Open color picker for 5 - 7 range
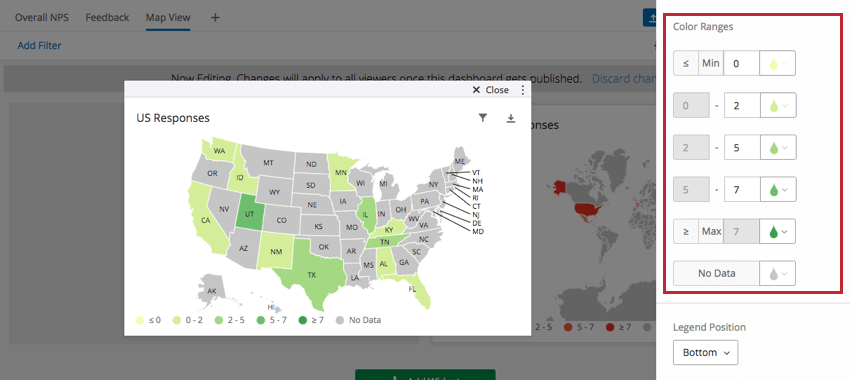The image size is (850, 380). click(778, 189)
